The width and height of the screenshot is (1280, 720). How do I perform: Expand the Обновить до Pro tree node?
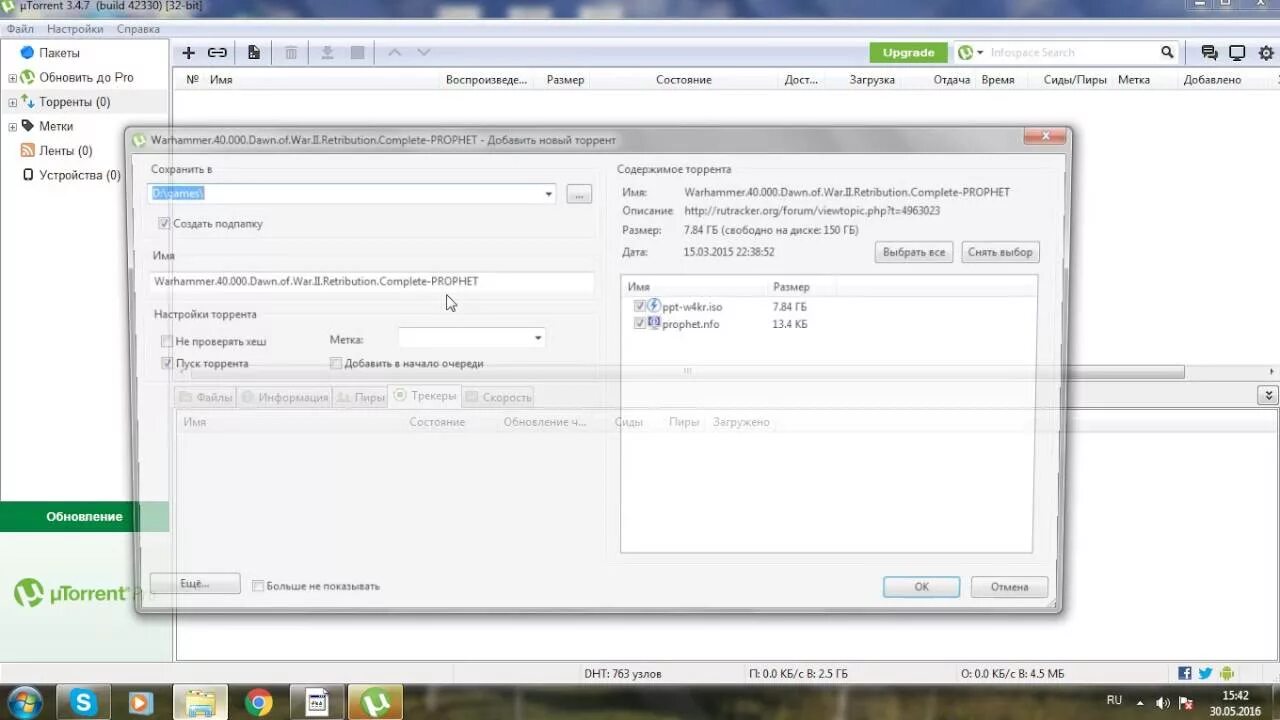click(x=13, y=78)
